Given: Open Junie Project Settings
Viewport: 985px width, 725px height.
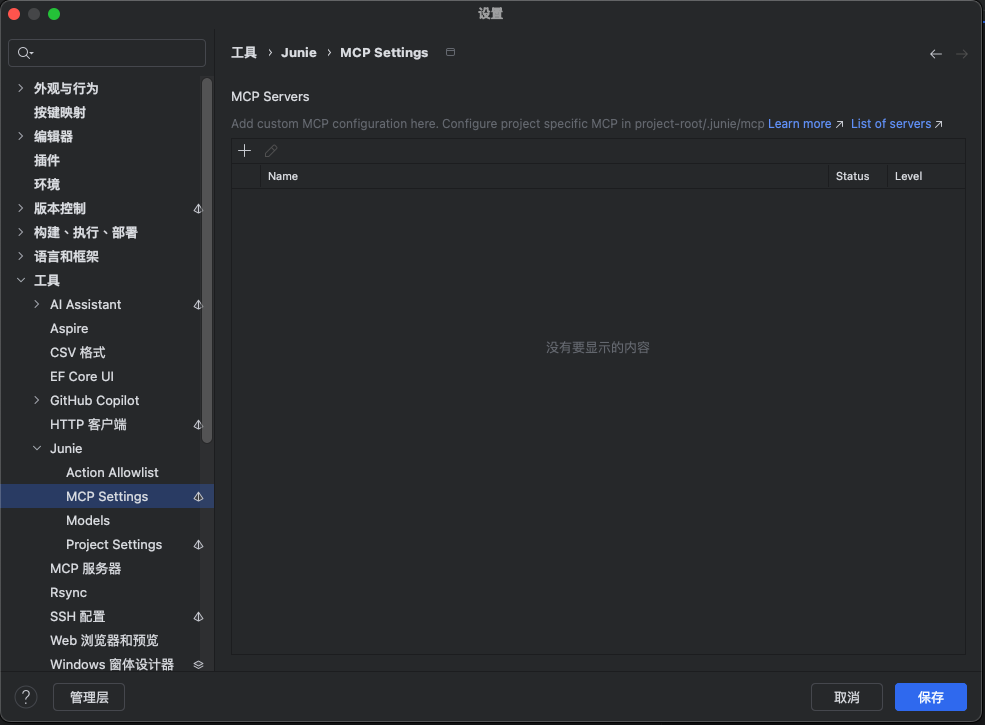Looking at the screenshot, I should coord(114,545).
